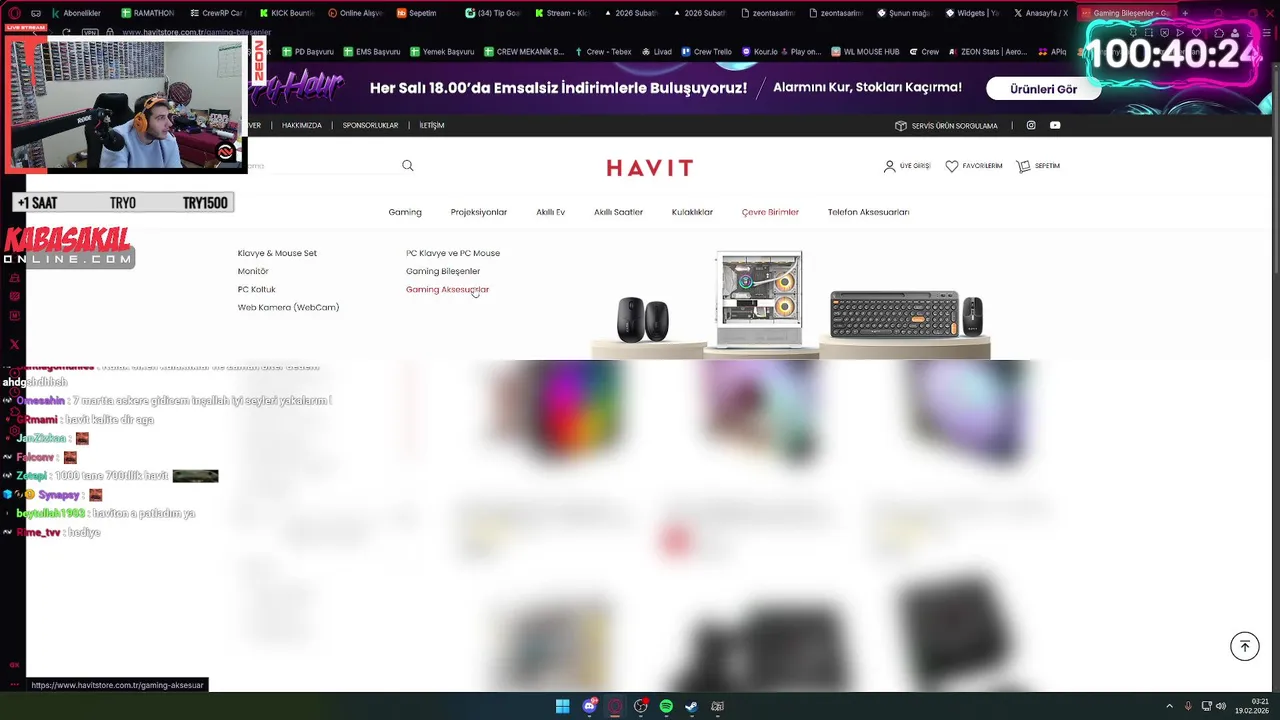
Task: Open the Havit Instagram icon link
Action: click(x=1031, y=125)
